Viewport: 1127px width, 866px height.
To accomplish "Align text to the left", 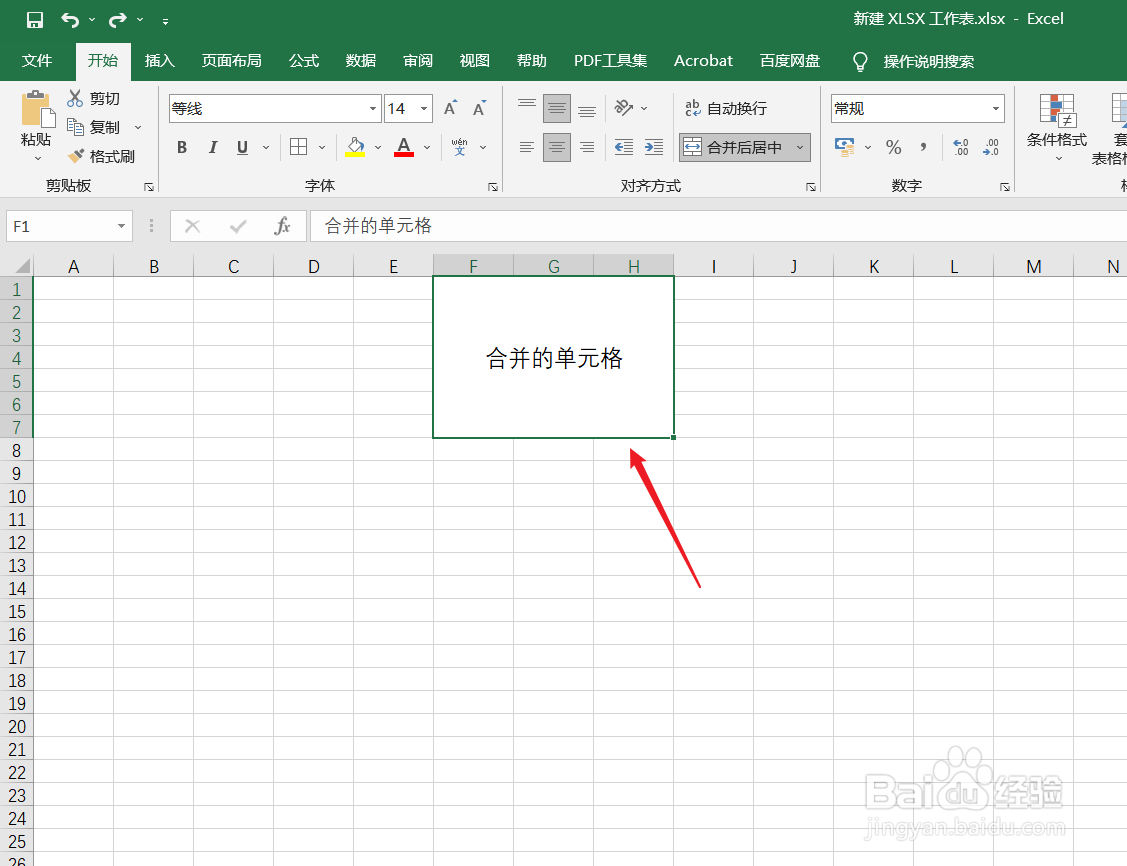I will point(527,147).
